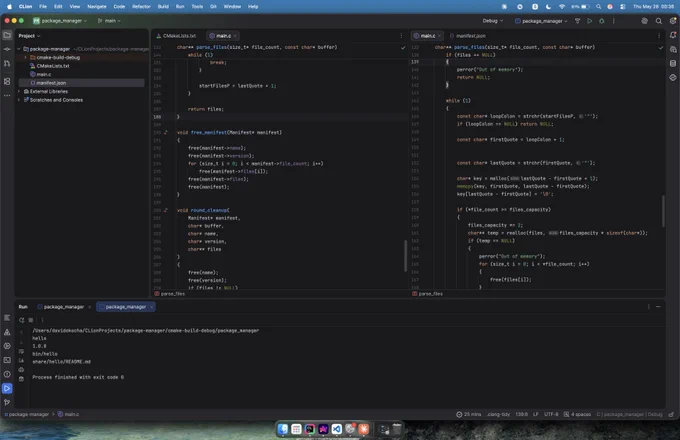Expand External Libraries node
Viewport: 680px width, 440px height.
[19, 91]
